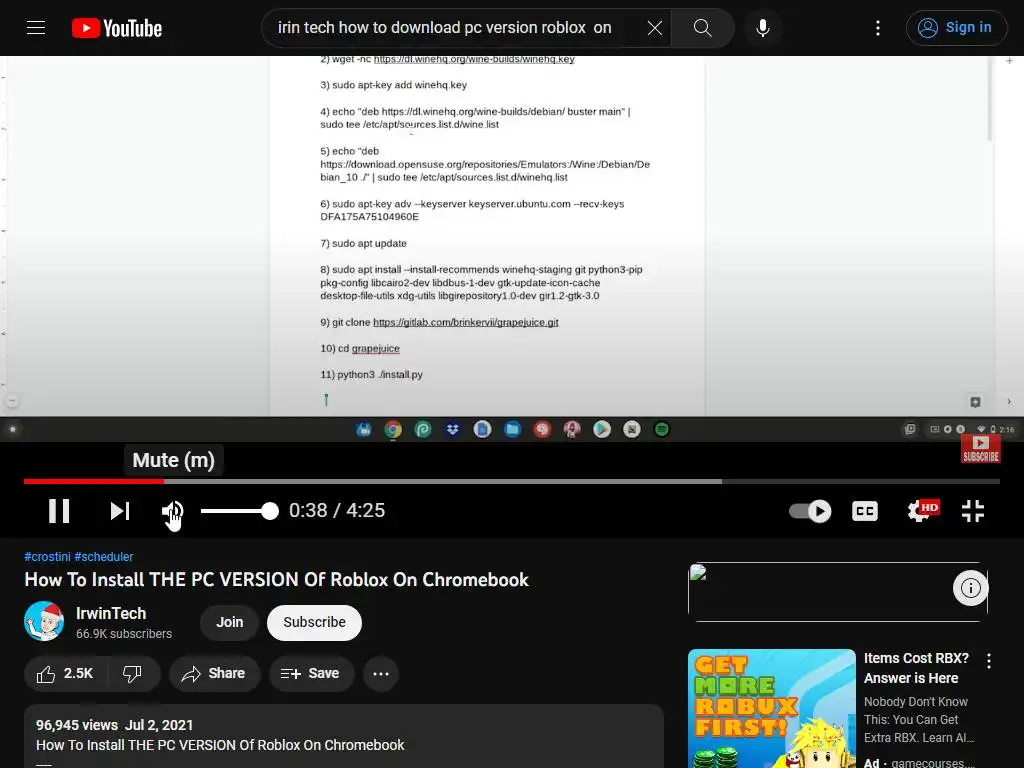Viewport: 1024px width, 768px height.
Task: Click 96,945 views Jul 2, 2021 text
Action: point(114,725)
